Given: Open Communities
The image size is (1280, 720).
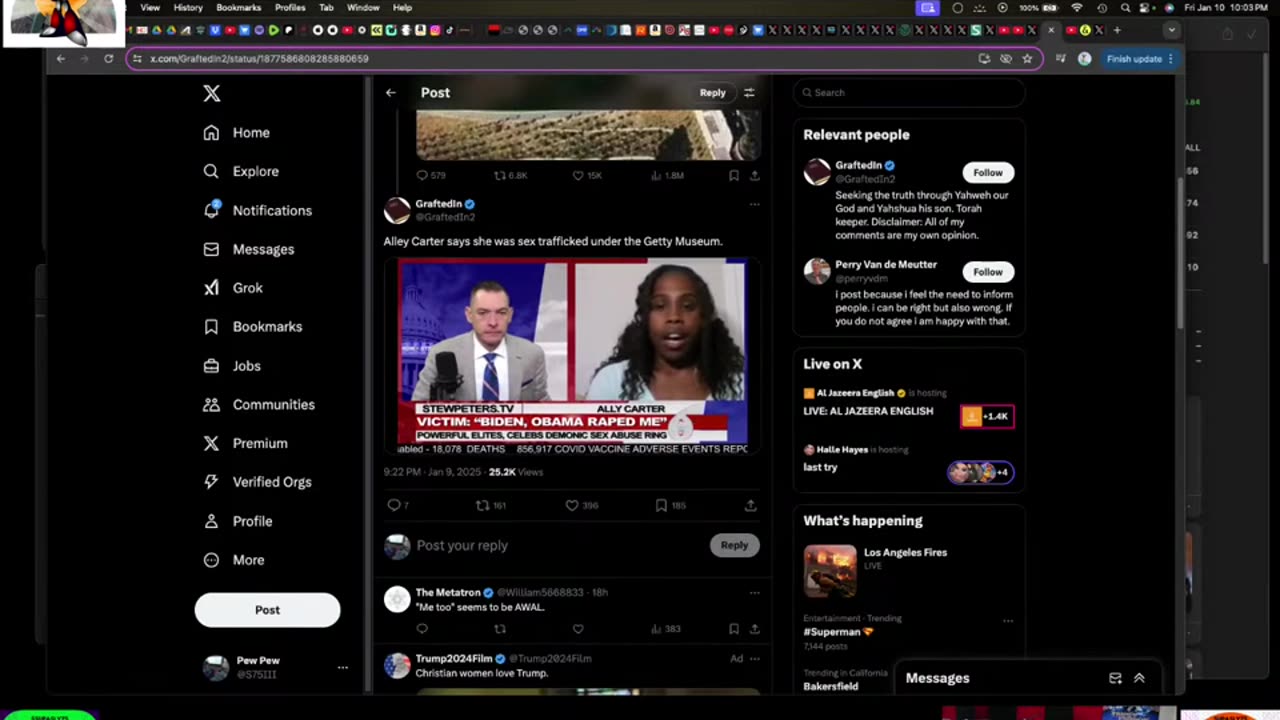Looking at the screenshot, I should [258, 405].
